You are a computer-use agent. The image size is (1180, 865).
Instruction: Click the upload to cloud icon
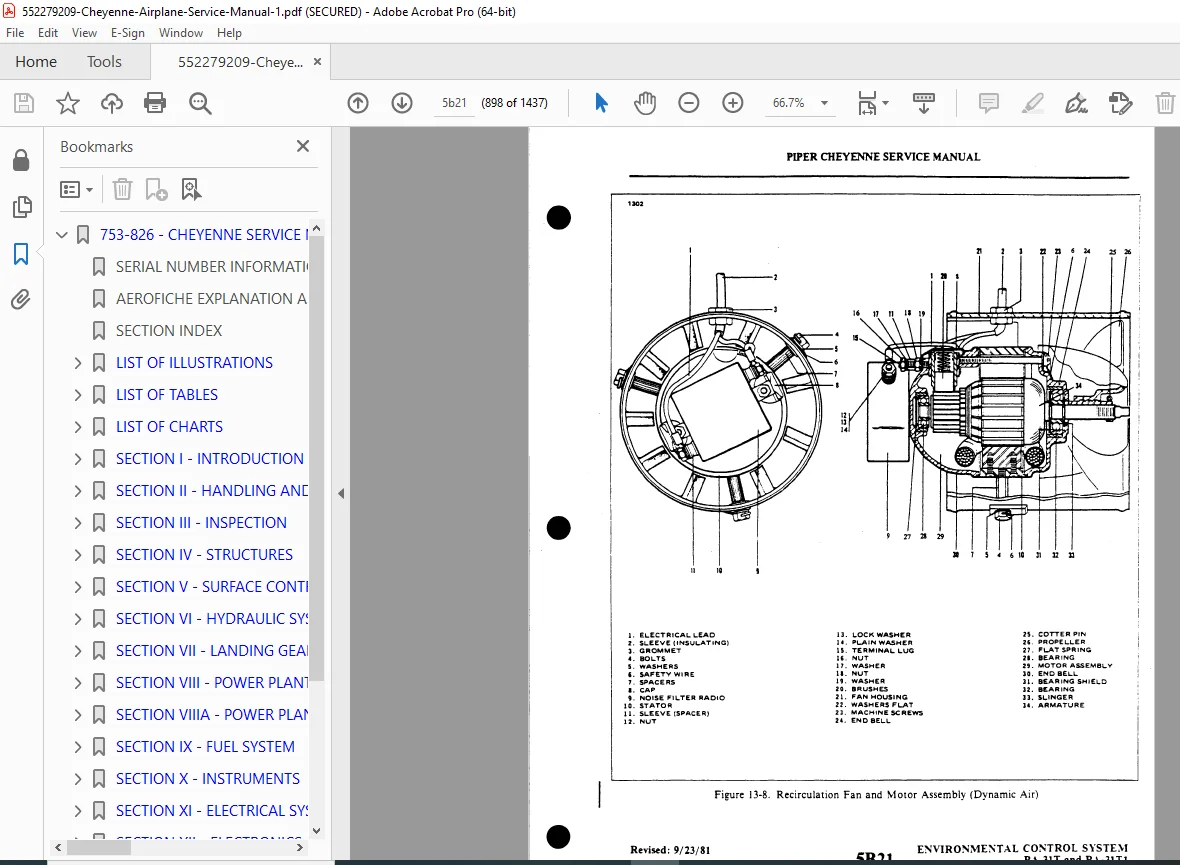click(x=112, y=103)
